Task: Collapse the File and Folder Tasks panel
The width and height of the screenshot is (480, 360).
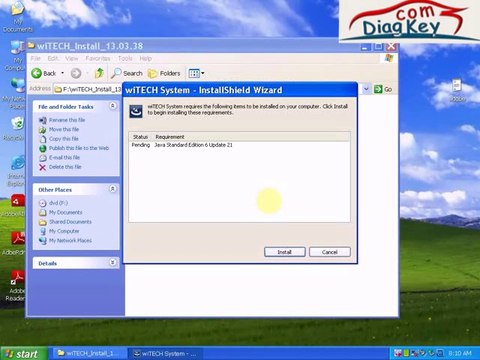Action: click(113, 106)
